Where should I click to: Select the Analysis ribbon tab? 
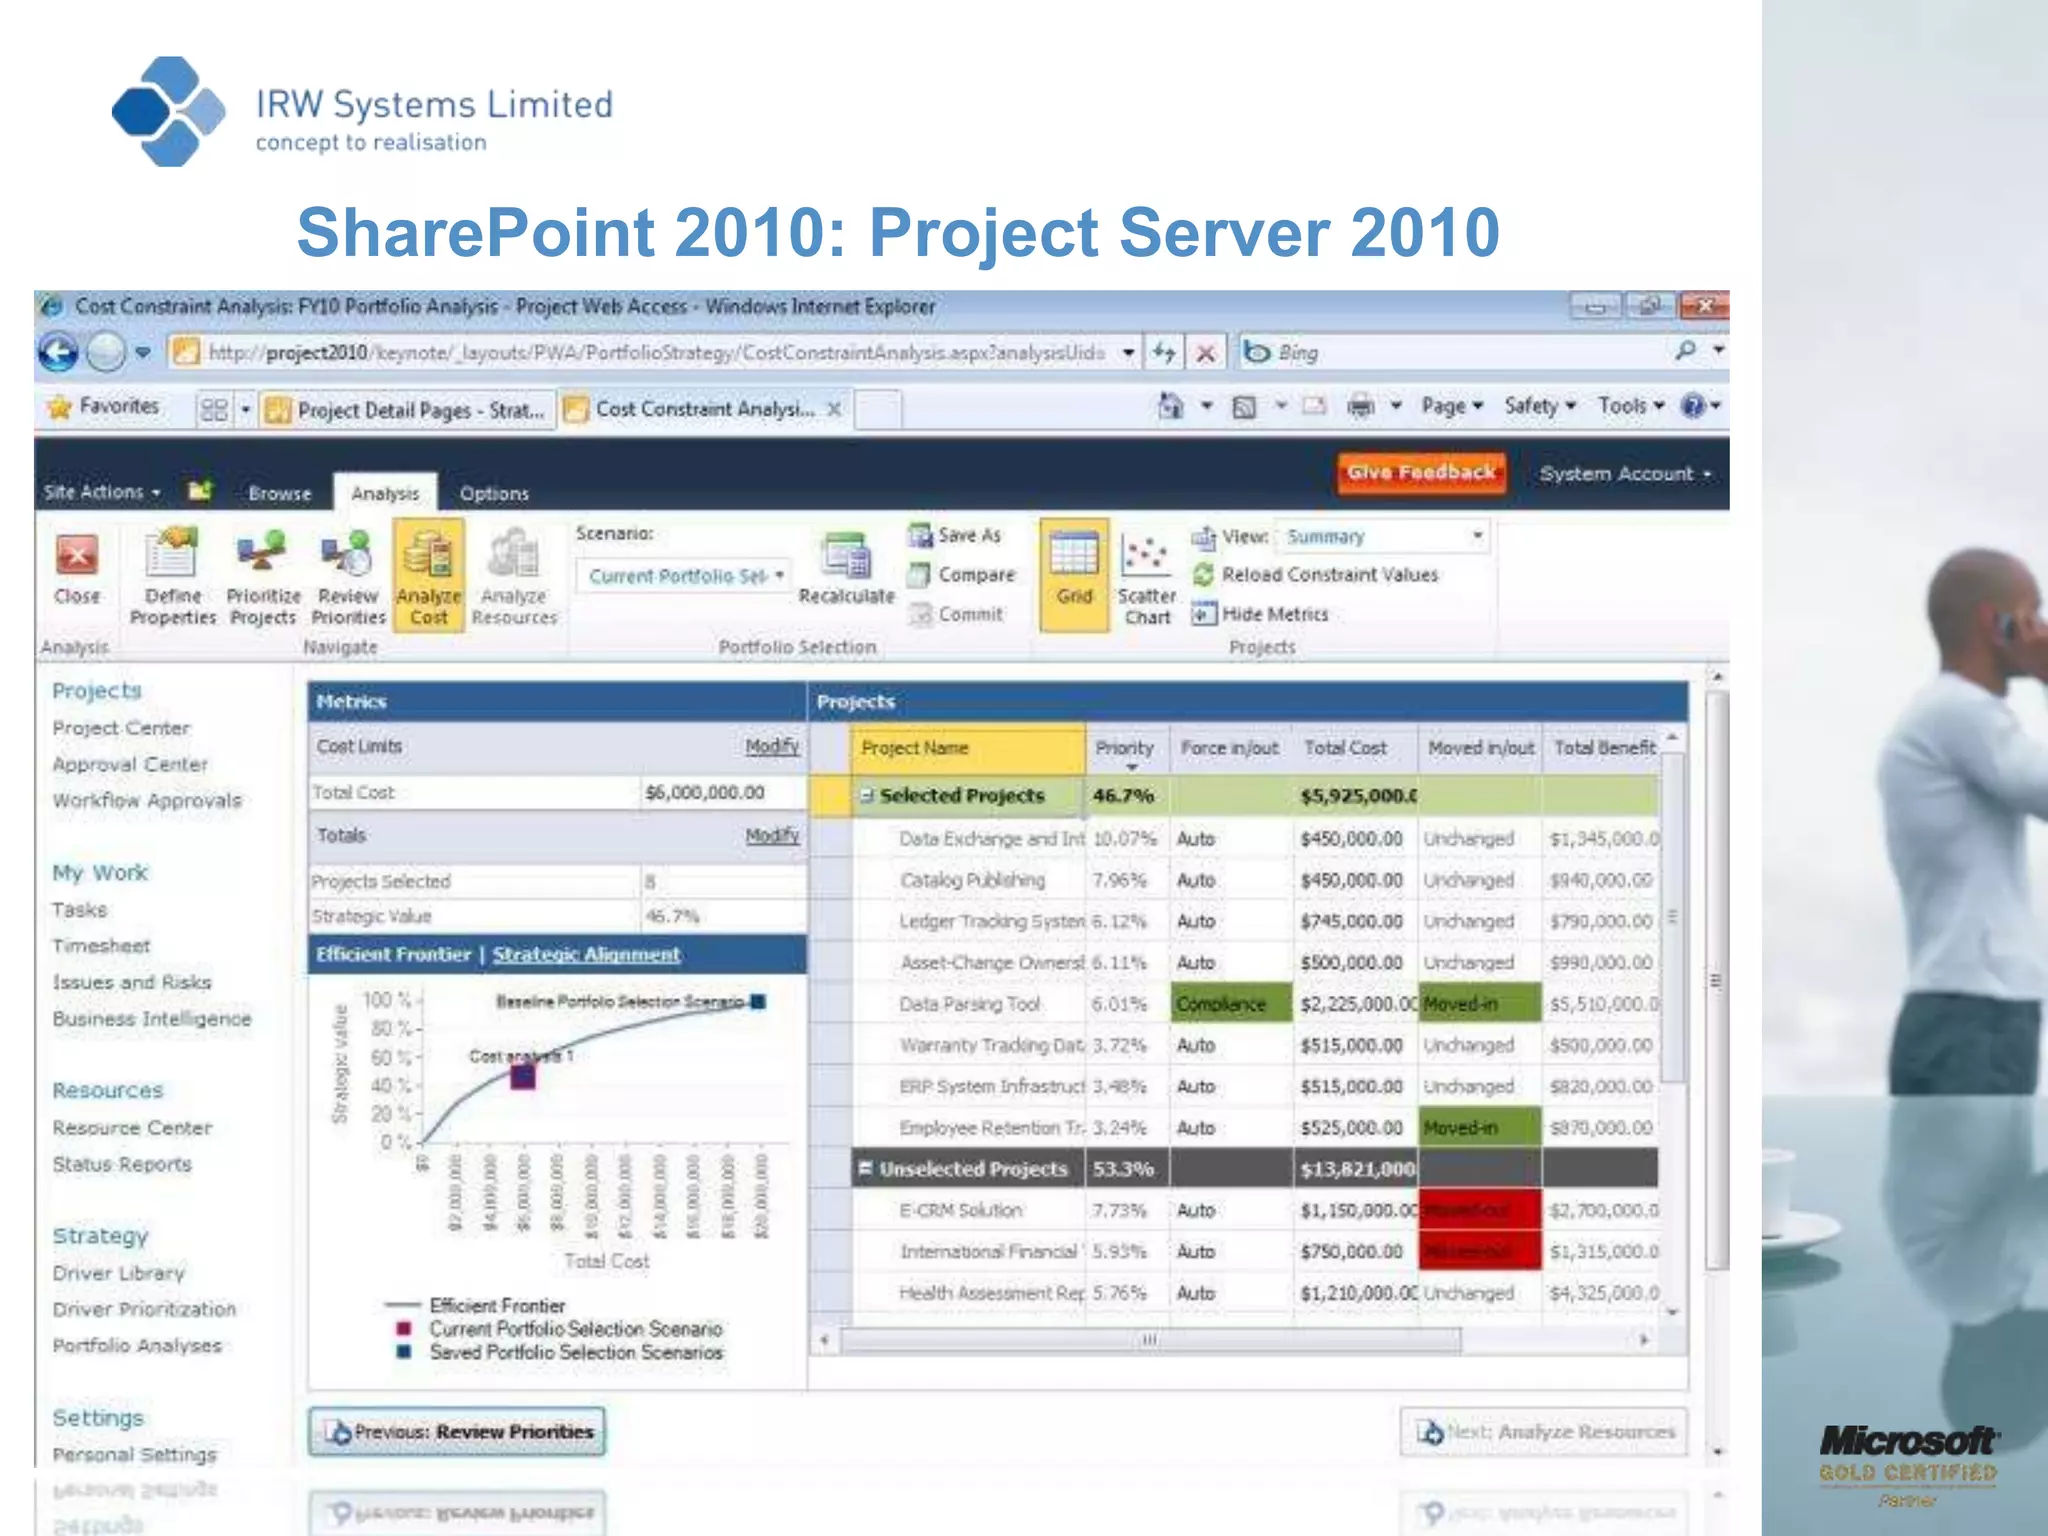[385, 493]
